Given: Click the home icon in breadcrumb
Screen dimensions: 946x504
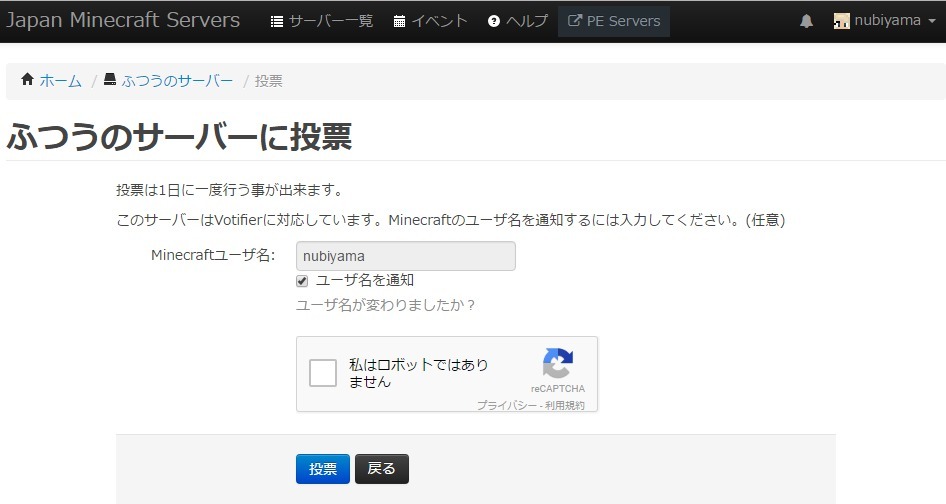Looking at the screenshot, I should [27, 80].
